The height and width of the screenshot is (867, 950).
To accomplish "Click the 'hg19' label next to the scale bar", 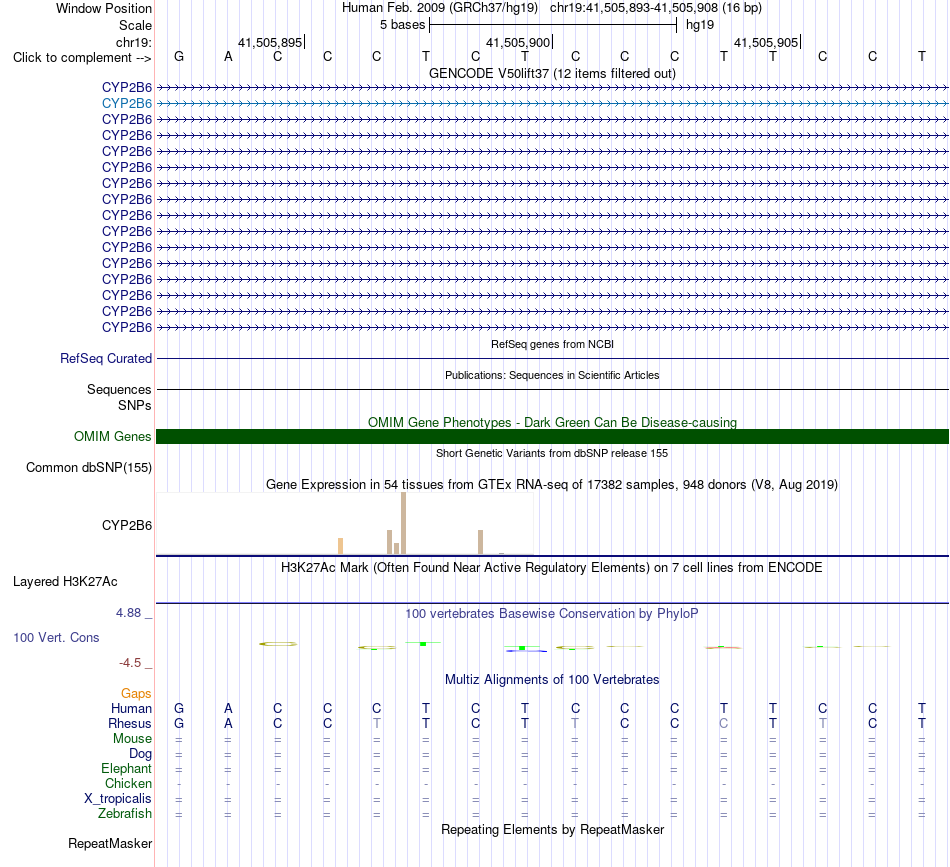I will [x=700, y=25].
